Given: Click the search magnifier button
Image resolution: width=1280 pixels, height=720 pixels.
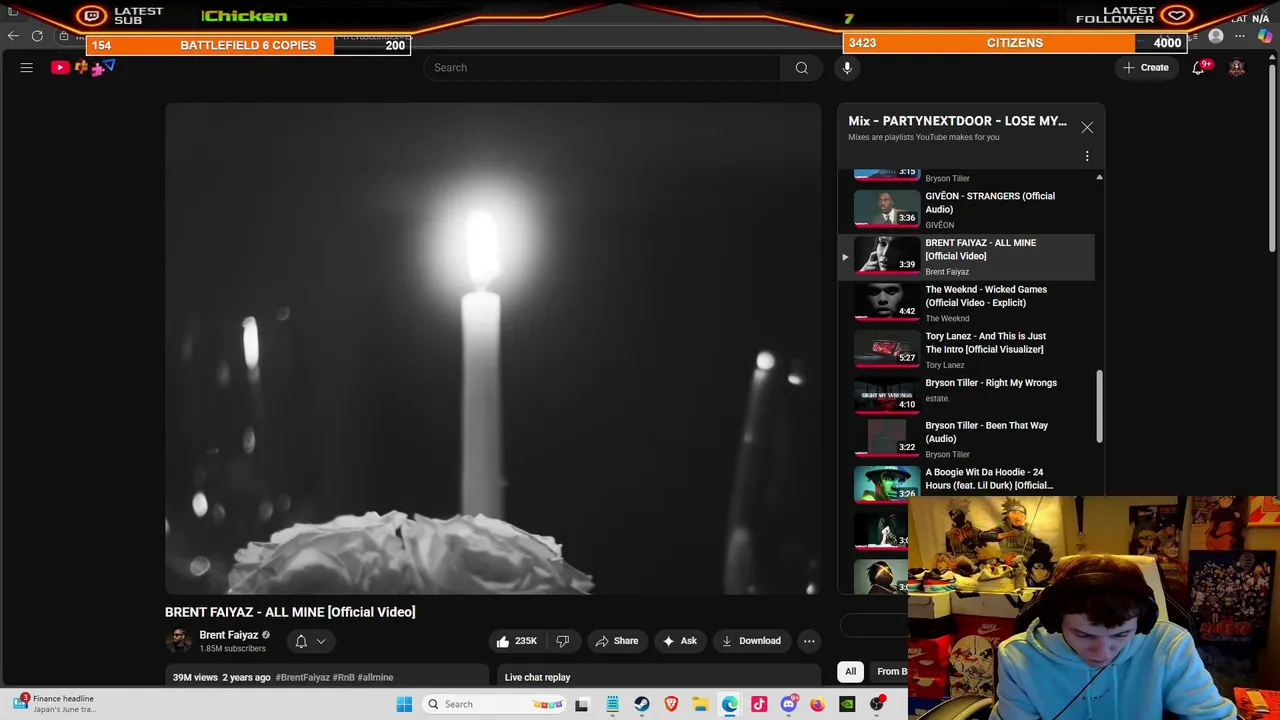Looking at the screenshot, I should [x=801, y=68].
